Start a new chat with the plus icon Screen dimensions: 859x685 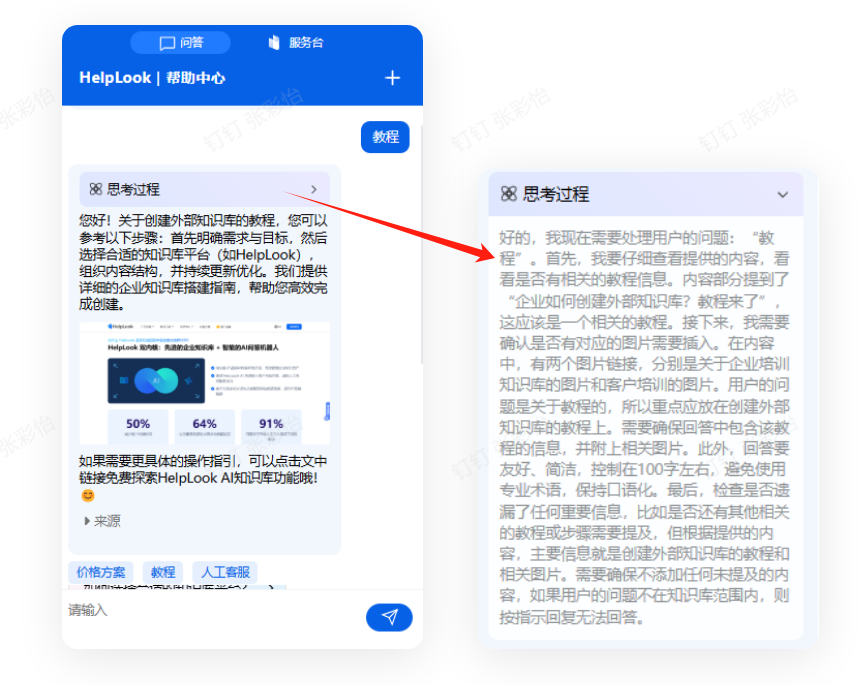point(392,78)
